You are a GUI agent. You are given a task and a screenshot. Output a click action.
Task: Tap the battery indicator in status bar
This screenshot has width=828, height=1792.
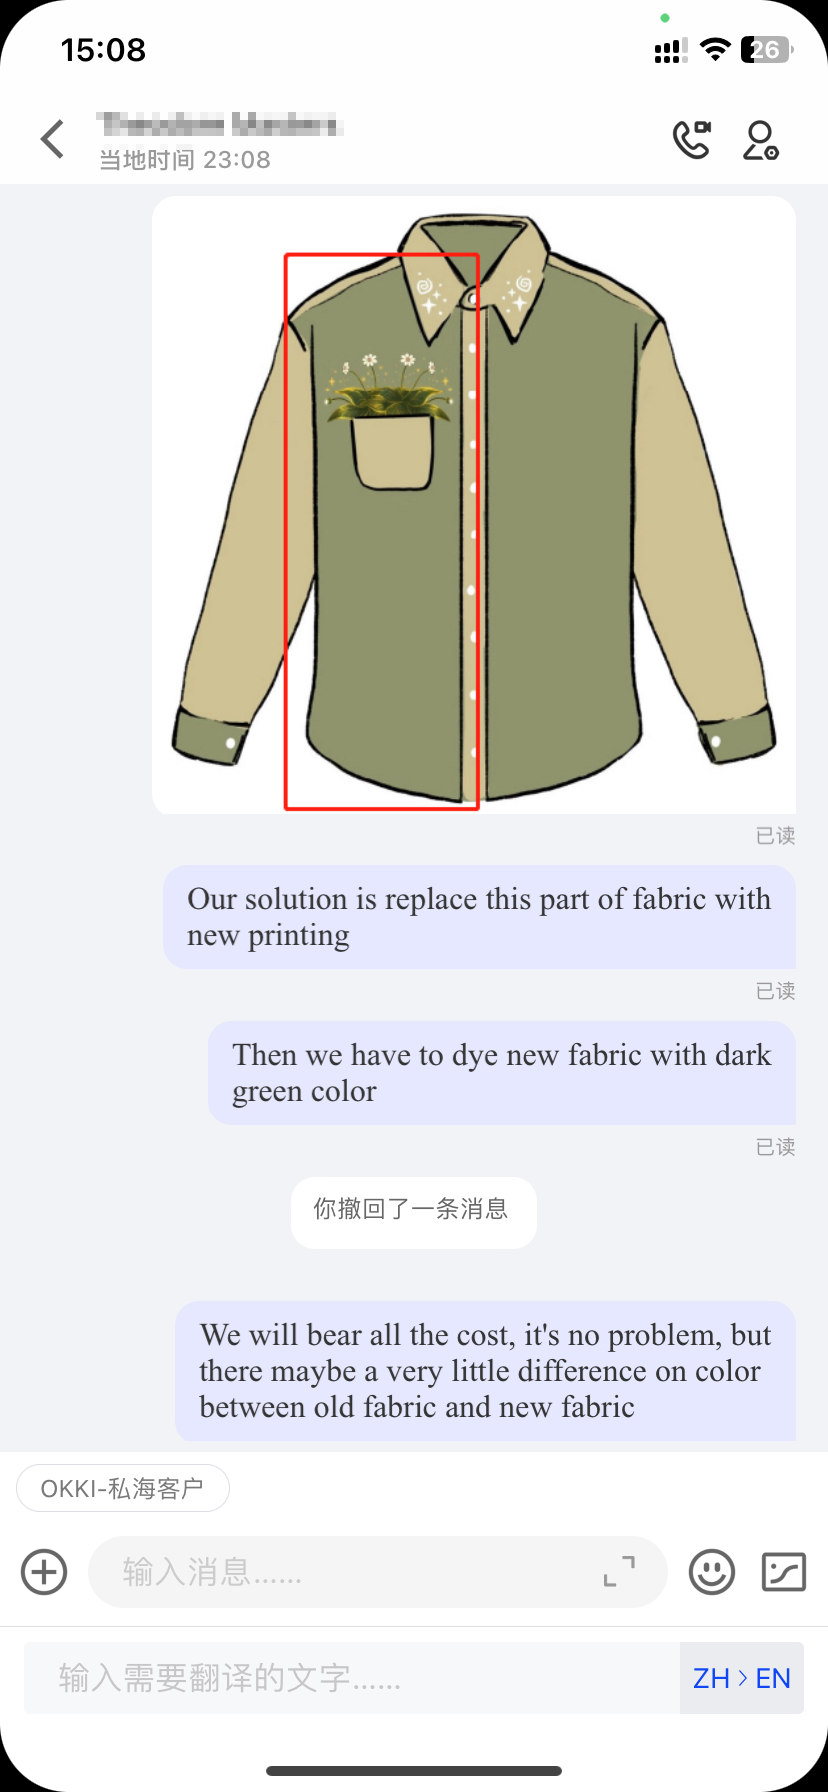[766, 50]
